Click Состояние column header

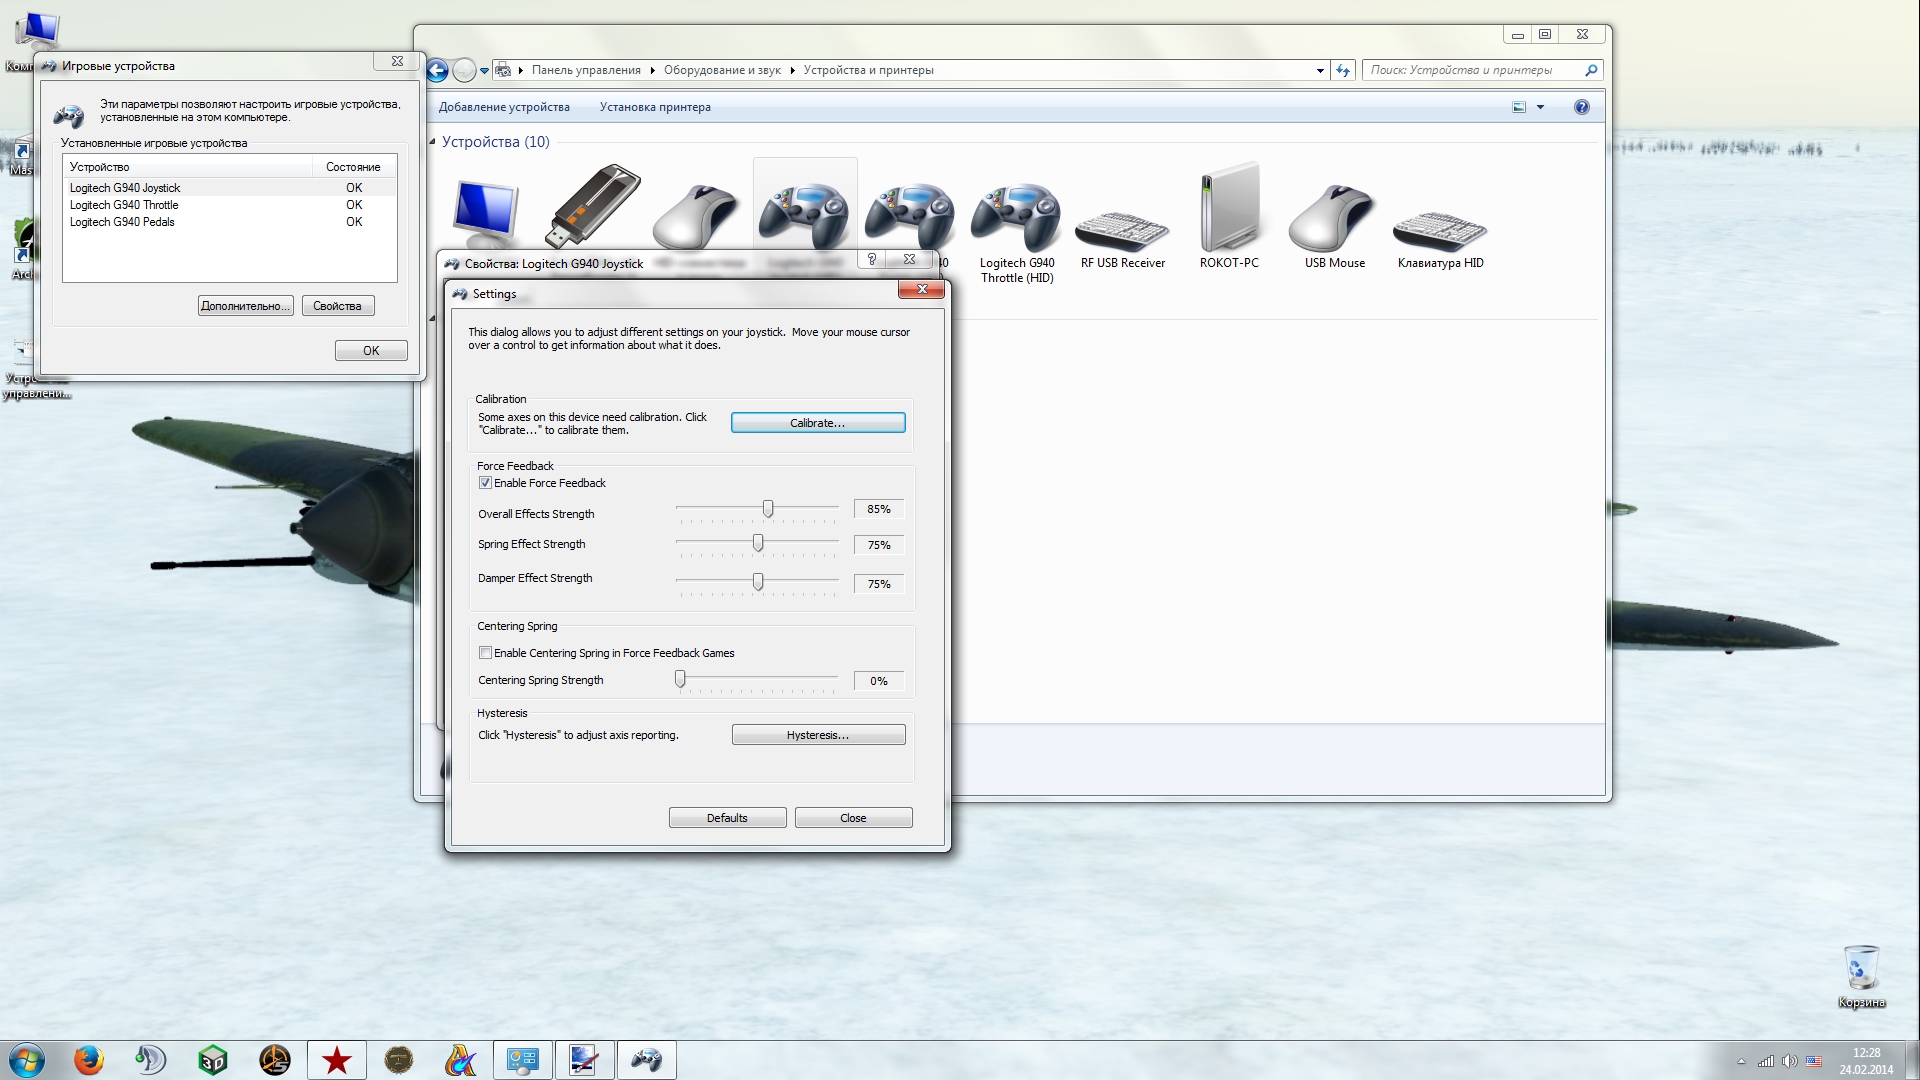click(354, 167)
